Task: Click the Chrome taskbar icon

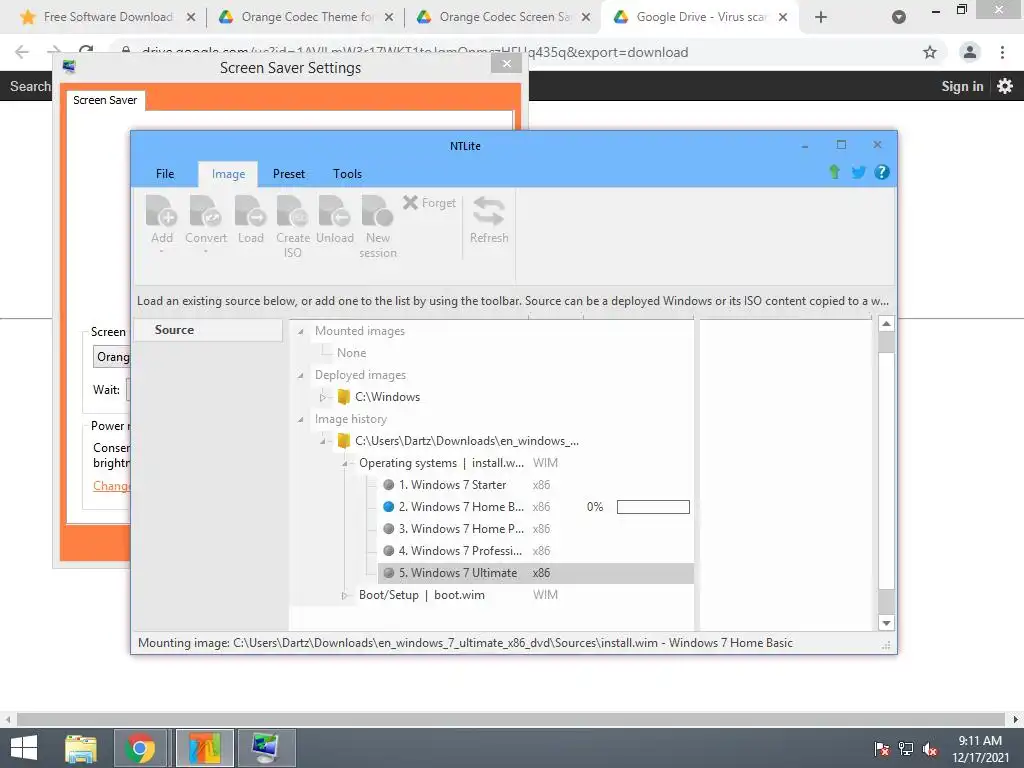Action: 140,748
